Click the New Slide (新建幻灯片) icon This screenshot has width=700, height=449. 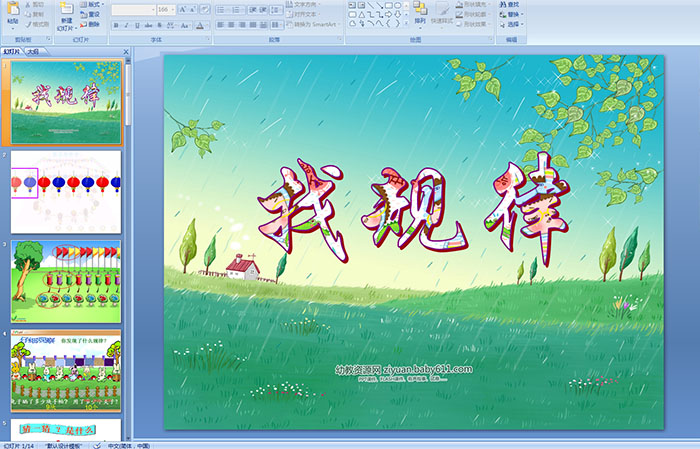pyautogui.click(x=66, y=10)
